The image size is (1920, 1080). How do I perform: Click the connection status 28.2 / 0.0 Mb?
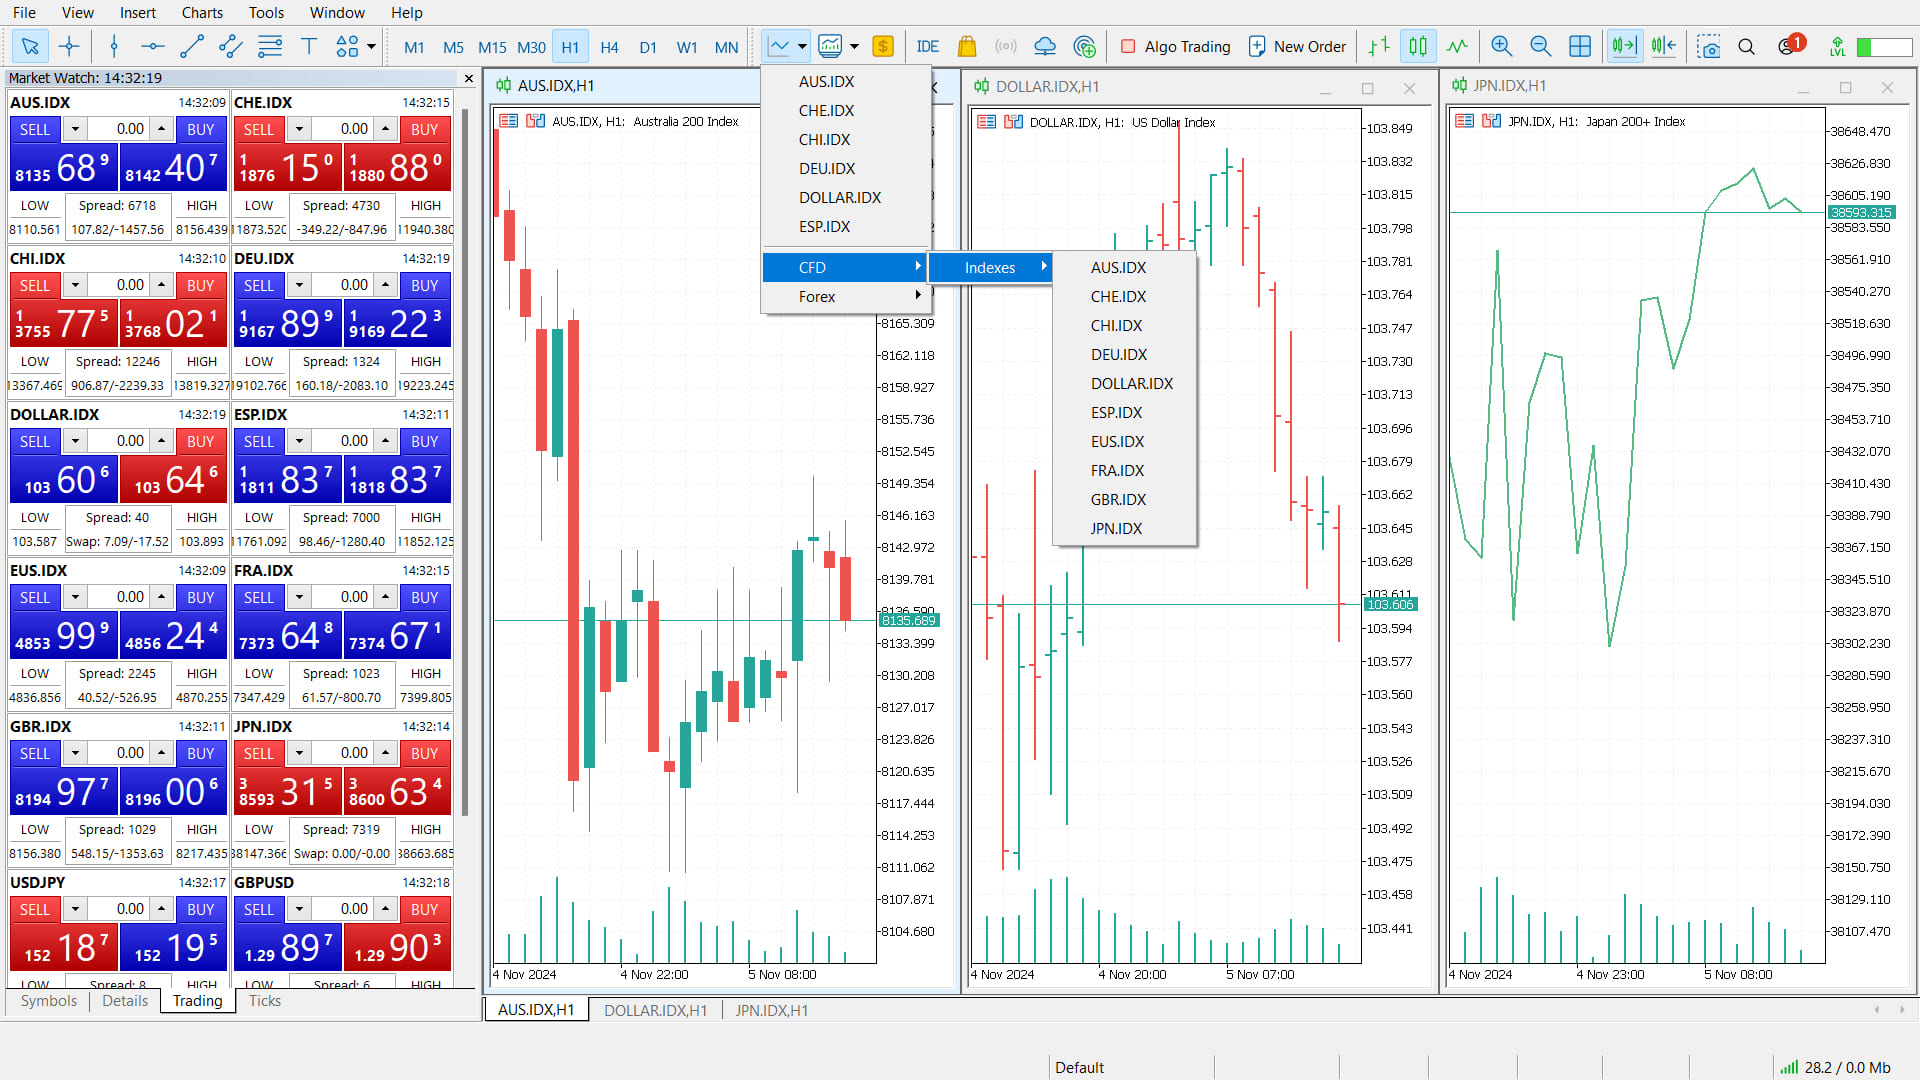(1835, 1067)
